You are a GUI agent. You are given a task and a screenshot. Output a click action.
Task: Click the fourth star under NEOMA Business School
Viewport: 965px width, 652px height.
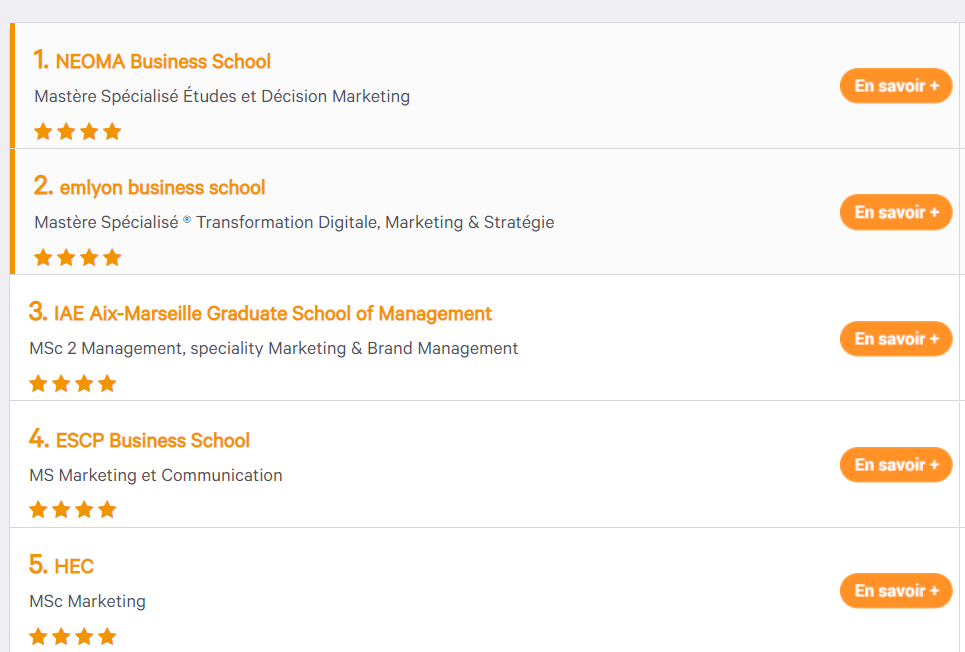pos(112,131)
